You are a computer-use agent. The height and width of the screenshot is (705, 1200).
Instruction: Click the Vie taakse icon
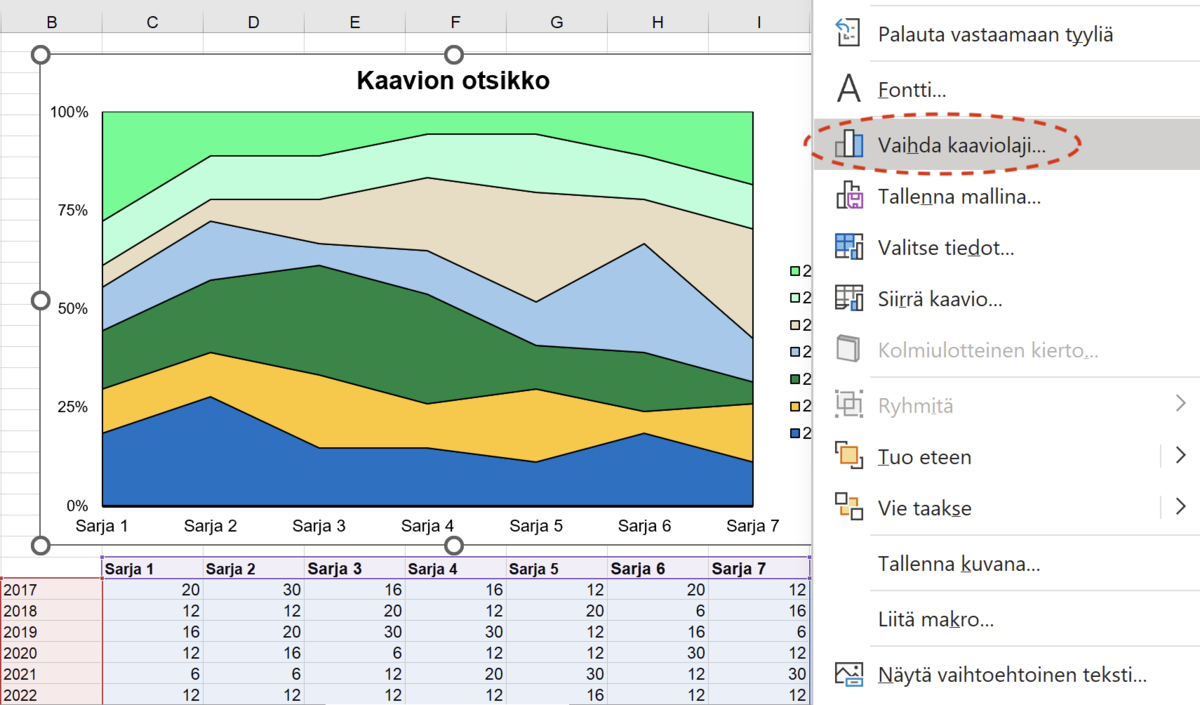click(x=849, y=507)
